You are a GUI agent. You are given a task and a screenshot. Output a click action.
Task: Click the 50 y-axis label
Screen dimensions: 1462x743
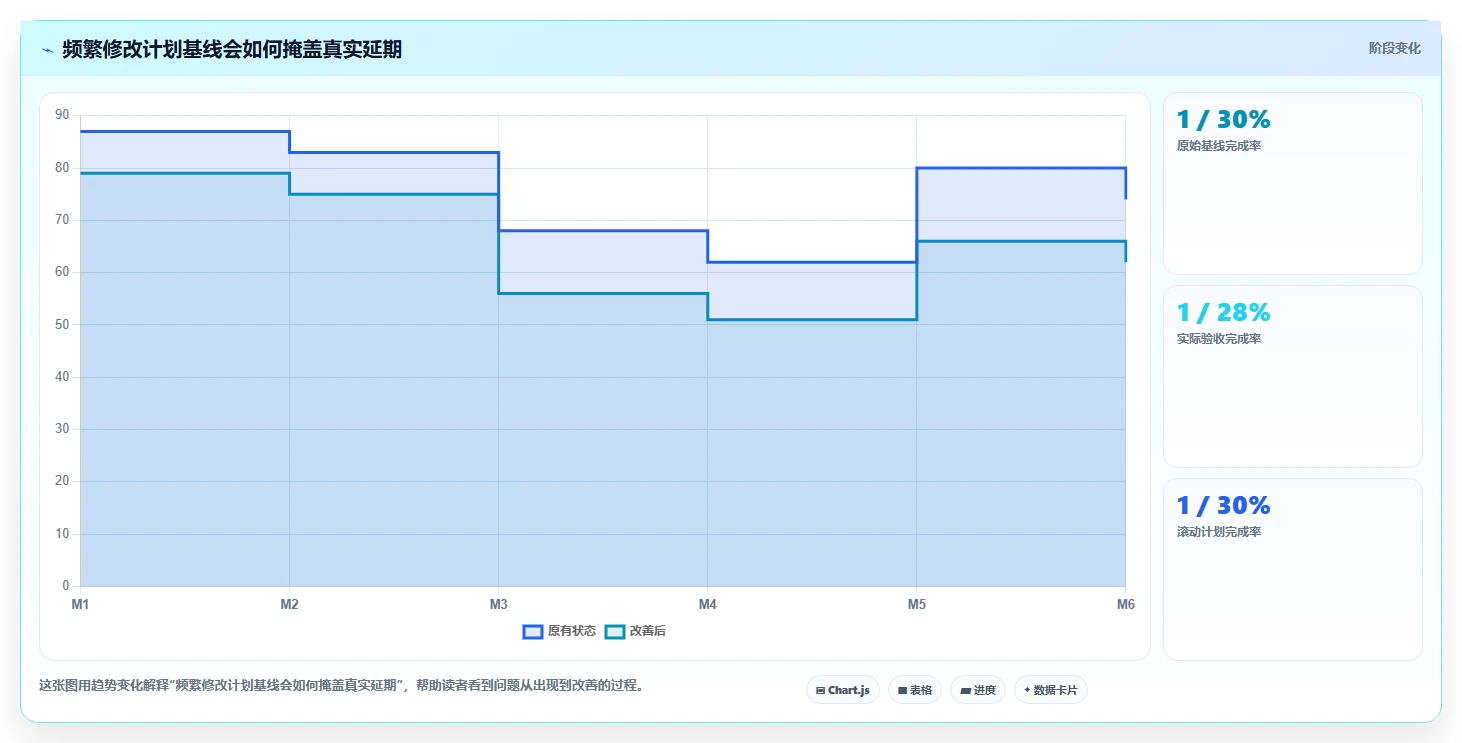click(62, 325)
